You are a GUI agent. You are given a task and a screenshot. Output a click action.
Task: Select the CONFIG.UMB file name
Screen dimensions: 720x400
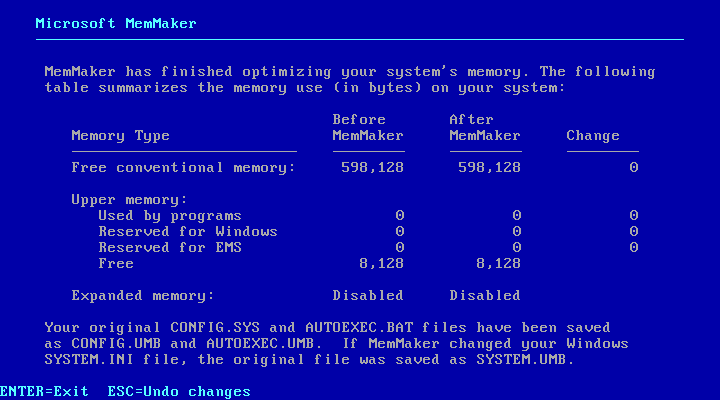click(x=116, y=344)
